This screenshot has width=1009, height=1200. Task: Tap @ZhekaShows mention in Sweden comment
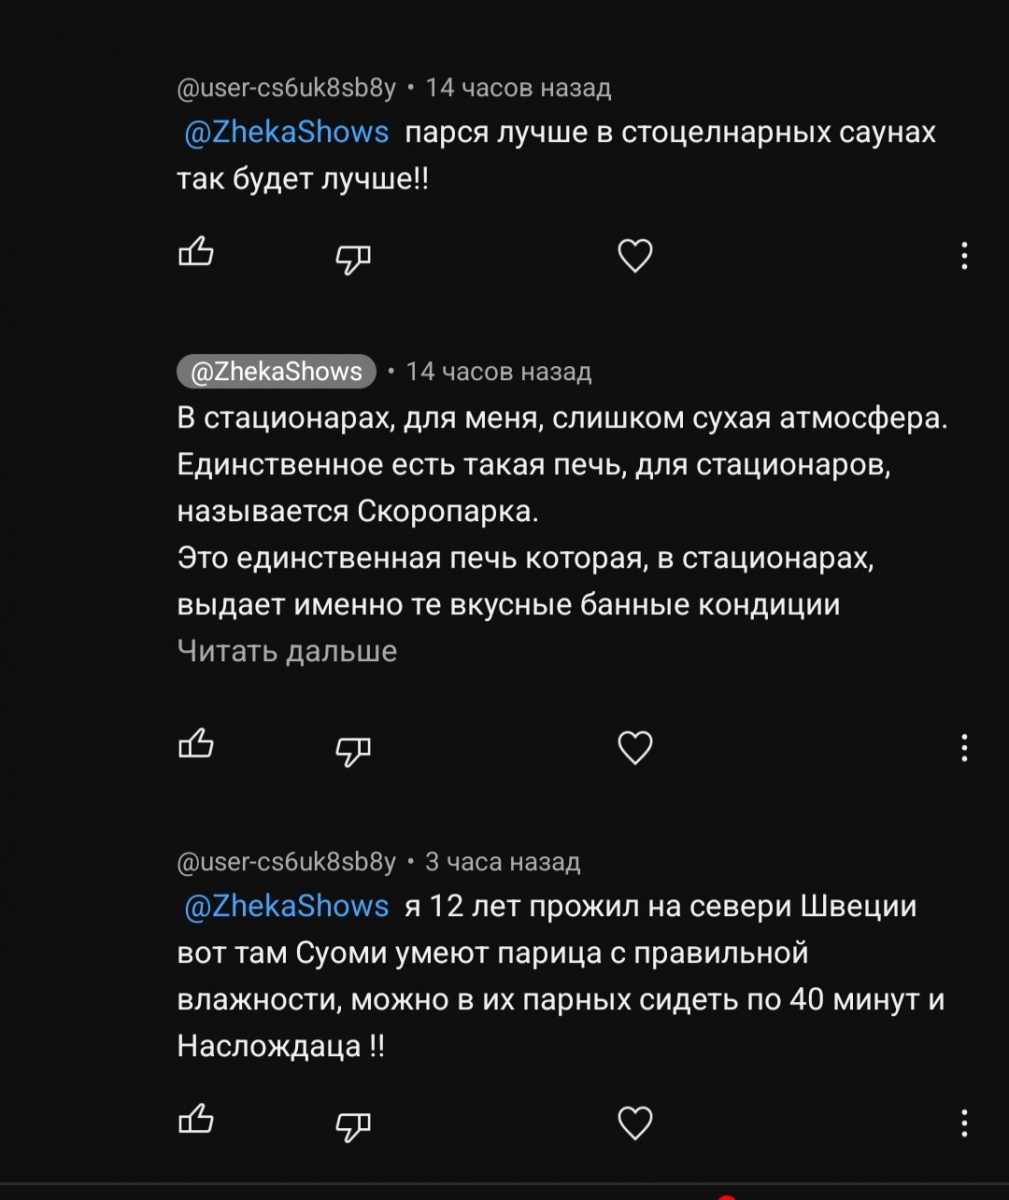(x=287, y=906)
